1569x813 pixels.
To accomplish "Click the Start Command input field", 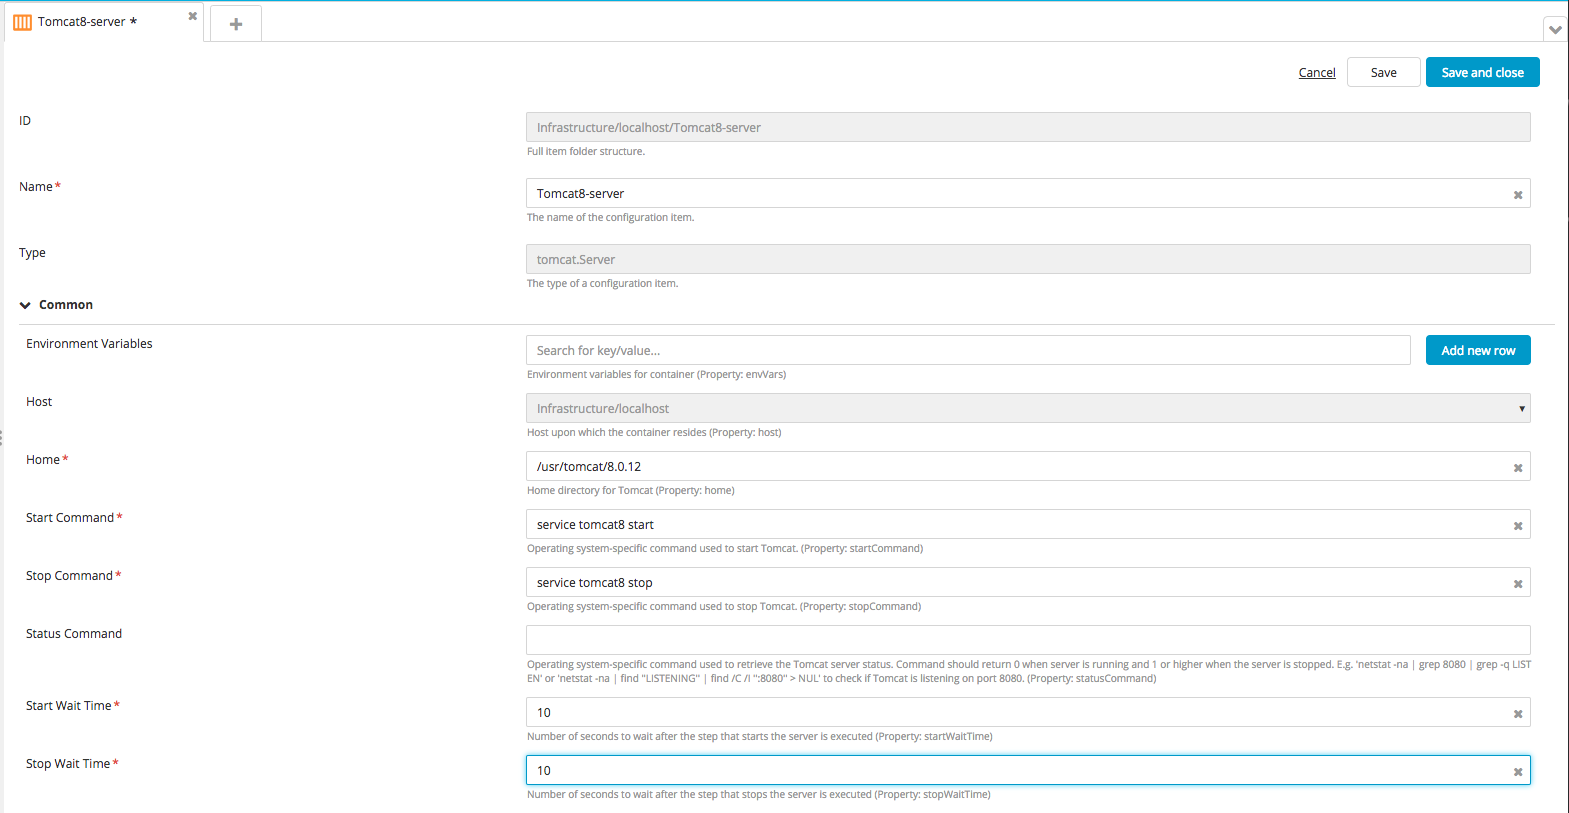I will point(1028,524).
